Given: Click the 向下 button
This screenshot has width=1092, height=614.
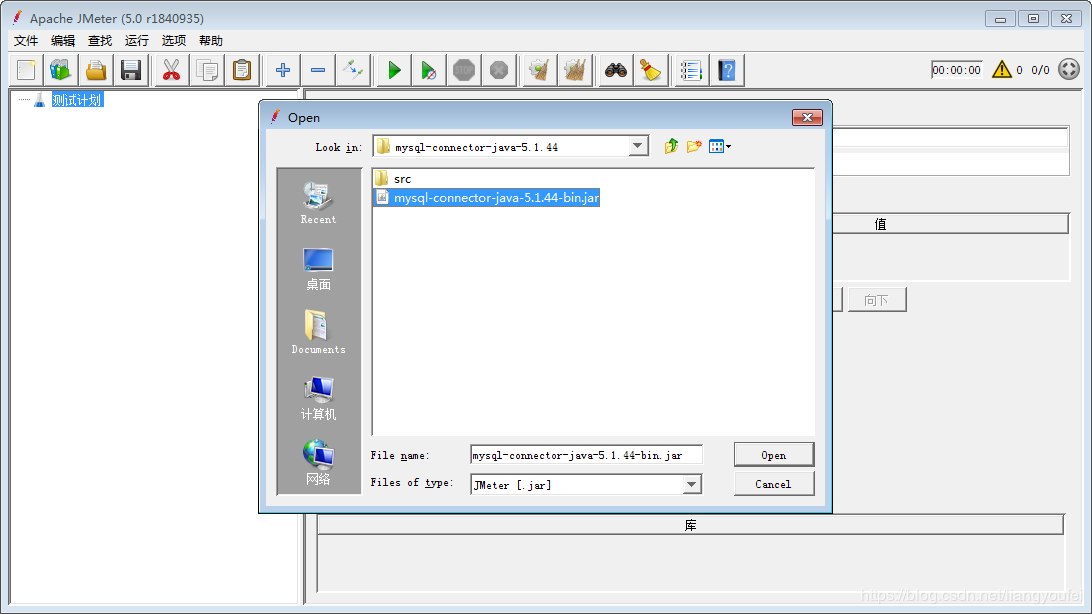Looking at the screenshot, I should pyautogui.click(x=877, y=300).
